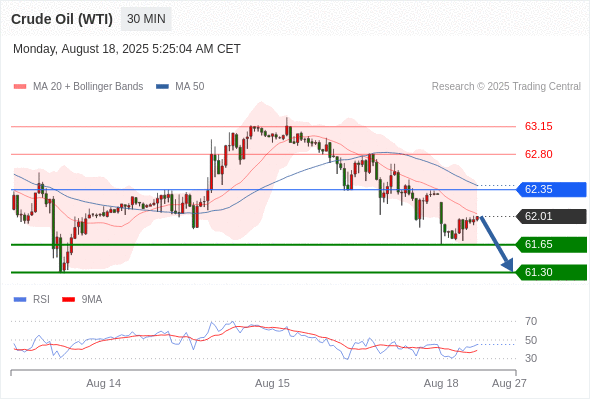590x400 pixels.
Task: Click the 62.01 current price tag
Action: 551,216
